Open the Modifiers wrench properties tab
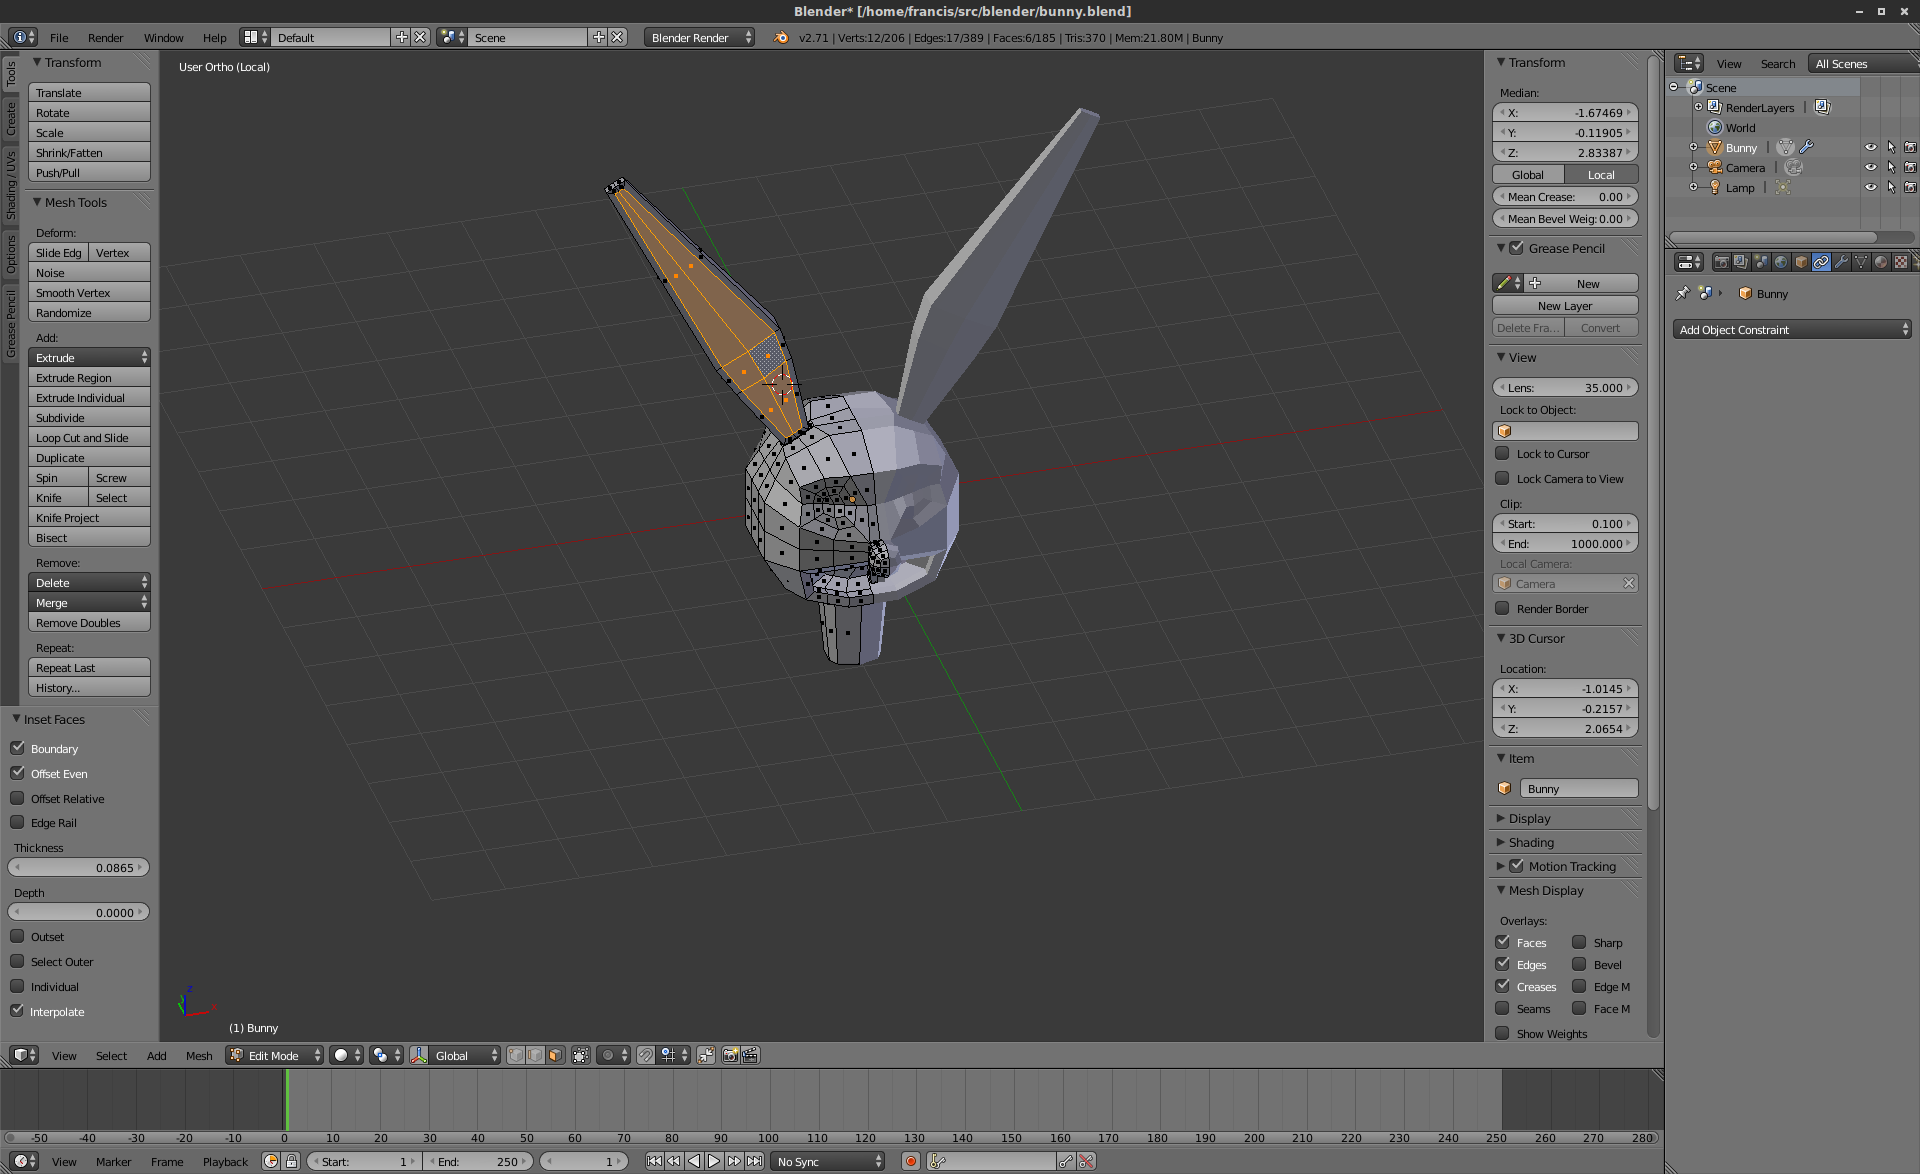1920x1174 pixels. pos(1841,262)
